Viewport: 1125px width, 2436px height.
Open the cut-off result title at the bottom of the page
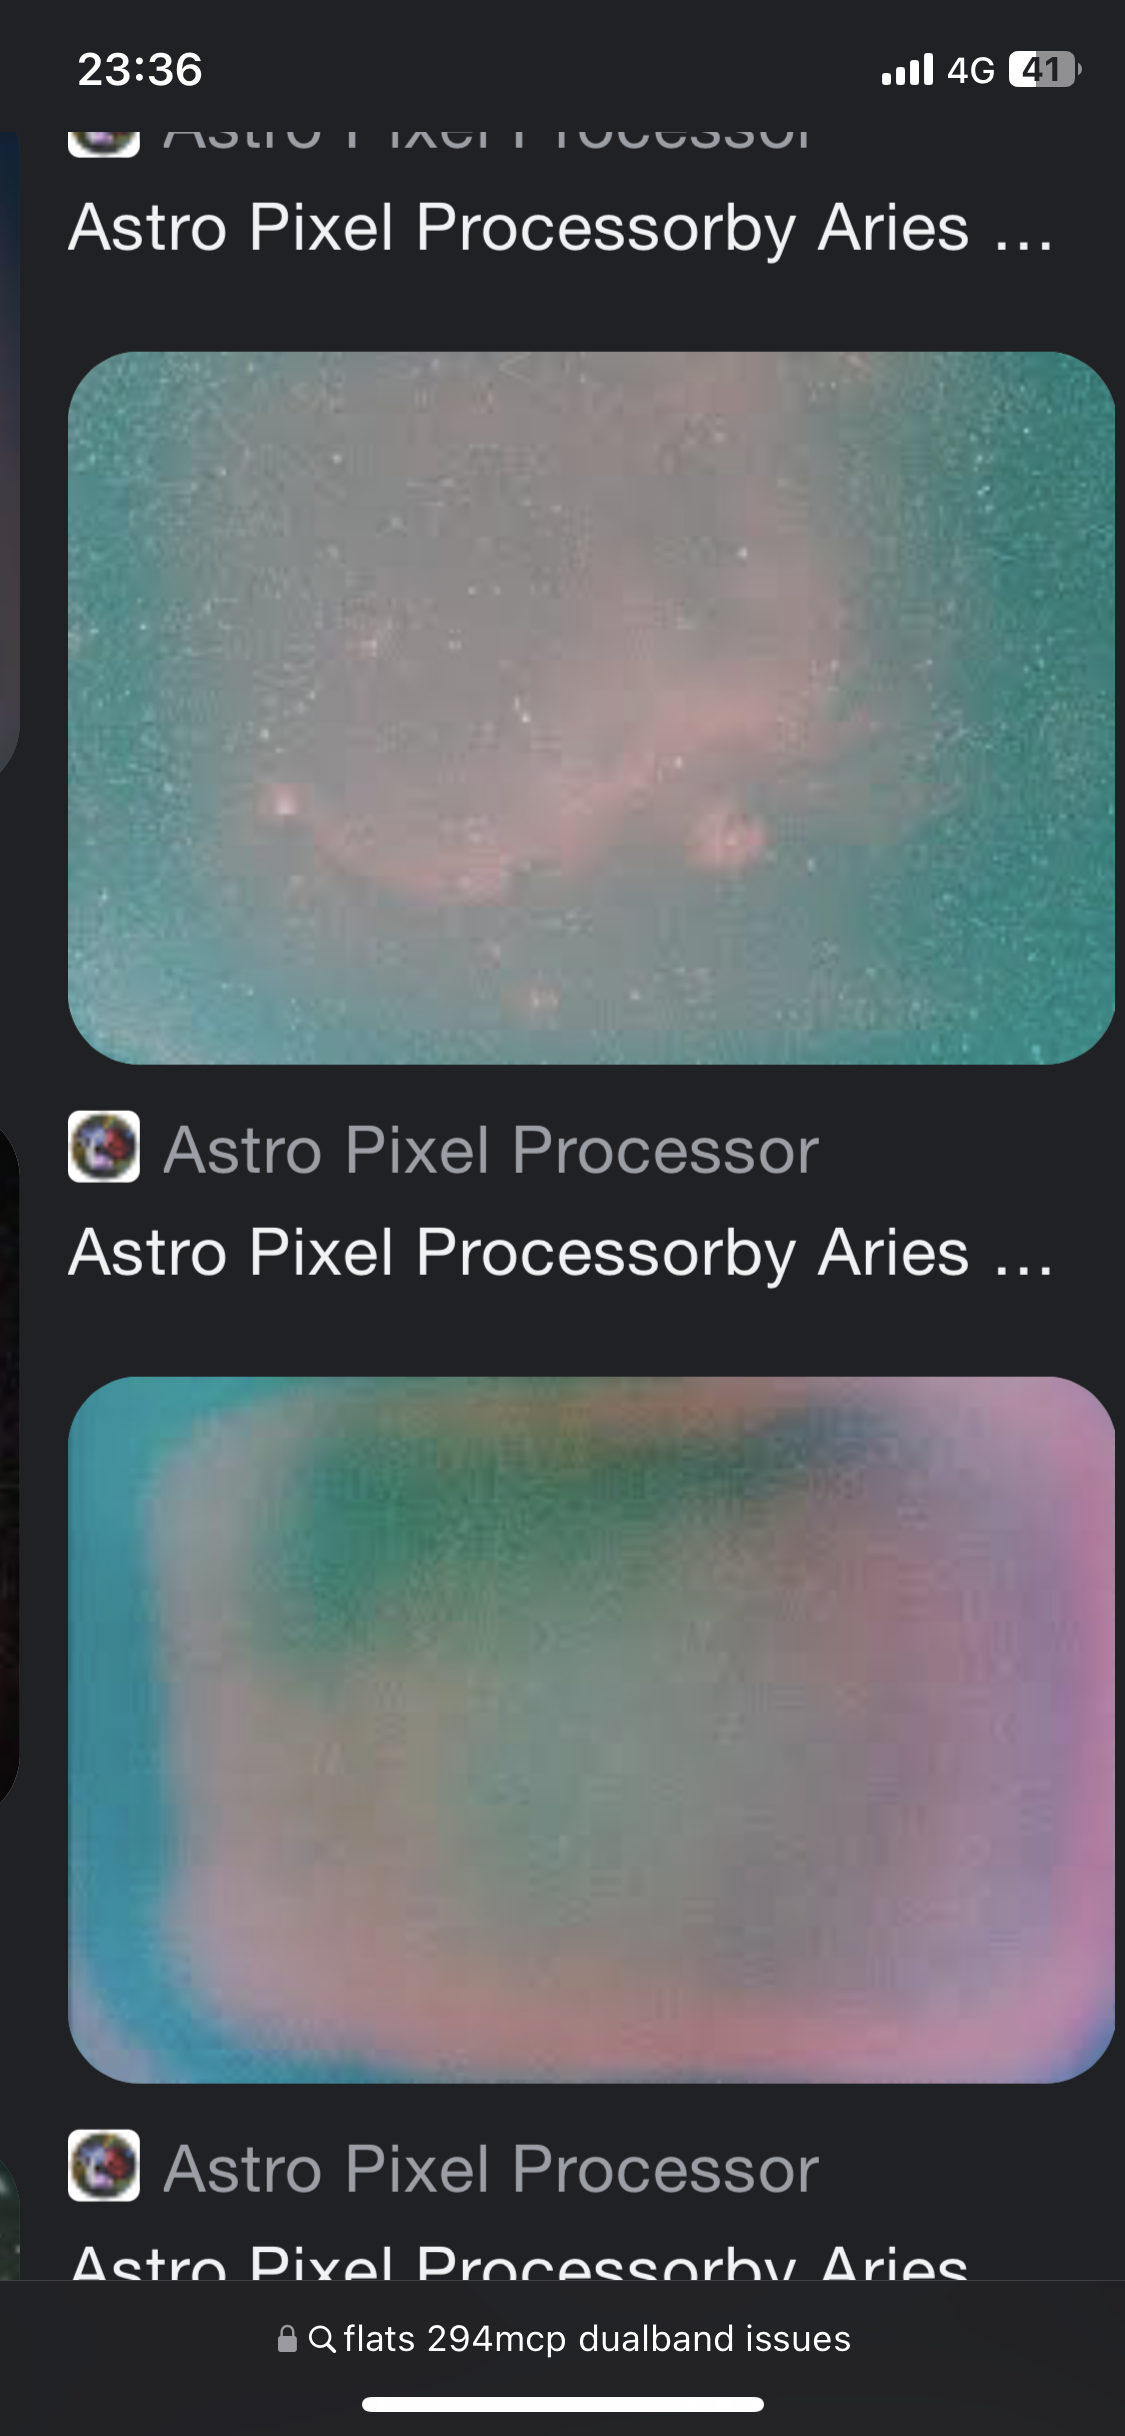[x=520, y=2260]
